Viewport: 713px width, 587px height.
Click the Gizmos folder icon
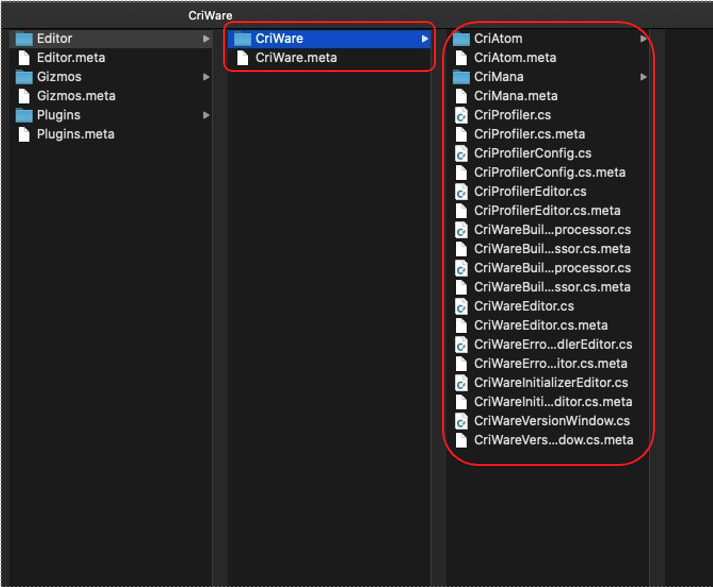[24, 77]
